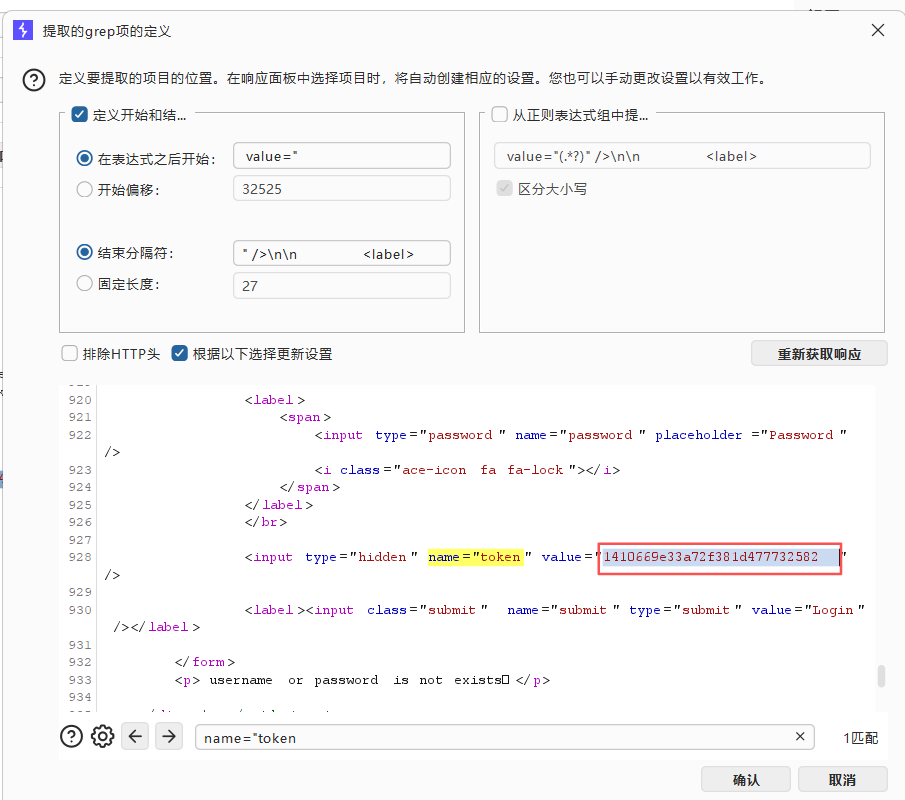905x800 pixels.
Task: Click the case sensitive checkbox
Action: pyautogui.click(x=504, y=188)
